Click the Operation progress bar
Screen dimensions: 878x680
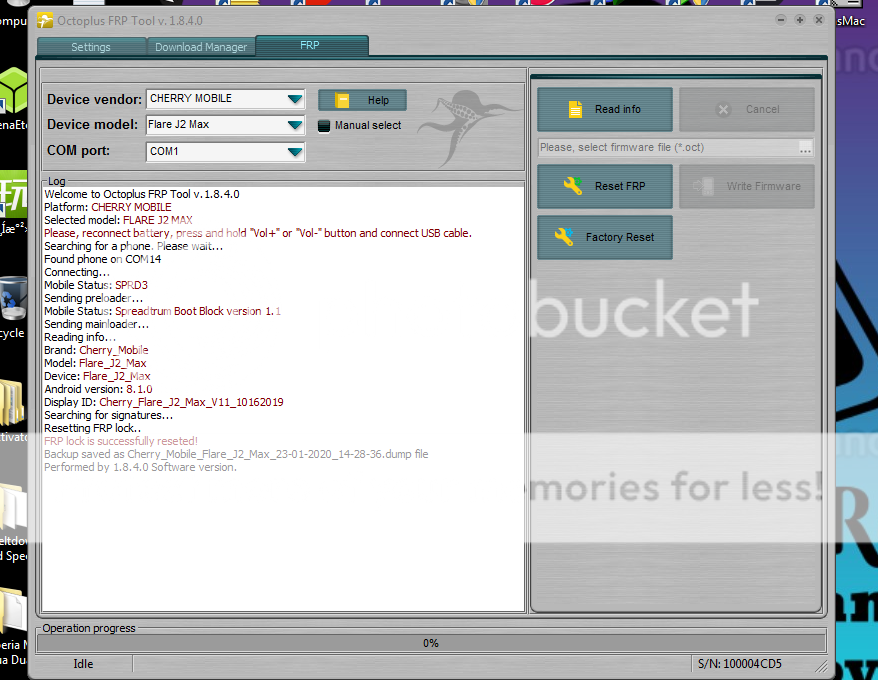(431, 643)
